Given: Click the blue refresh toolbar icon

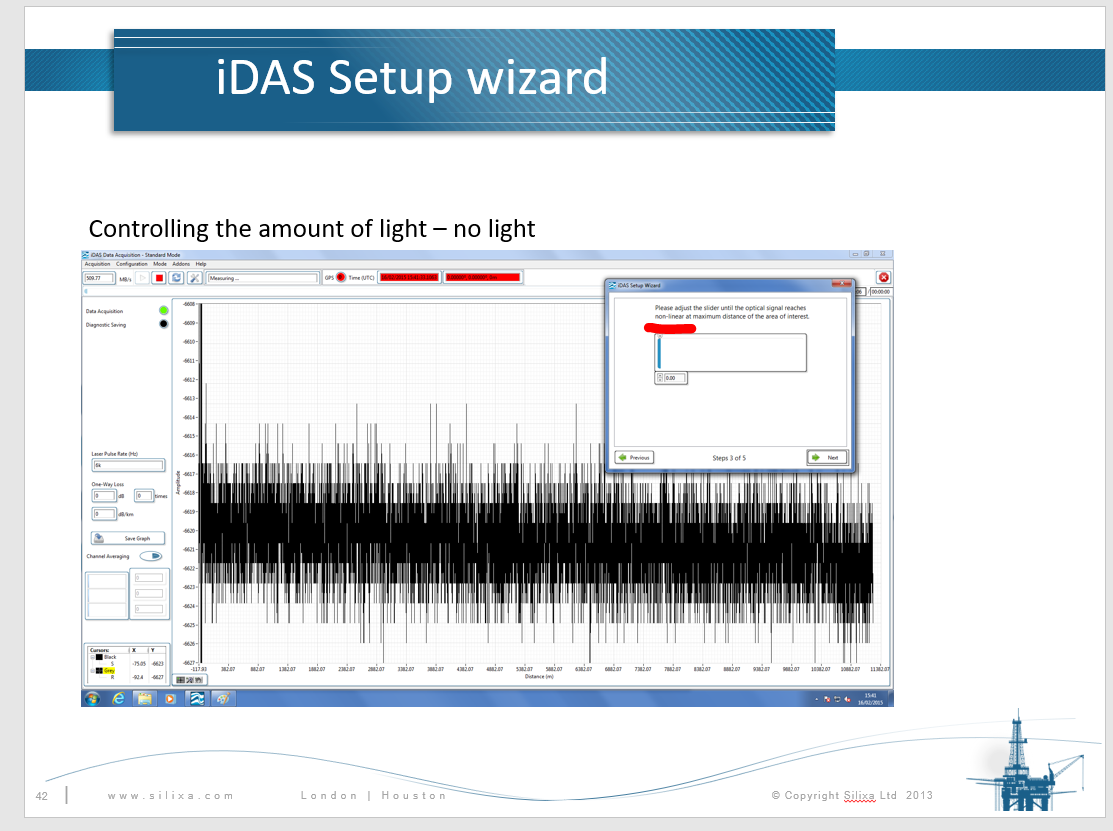Looking at the screenshot, I should (x=177, y=278).
